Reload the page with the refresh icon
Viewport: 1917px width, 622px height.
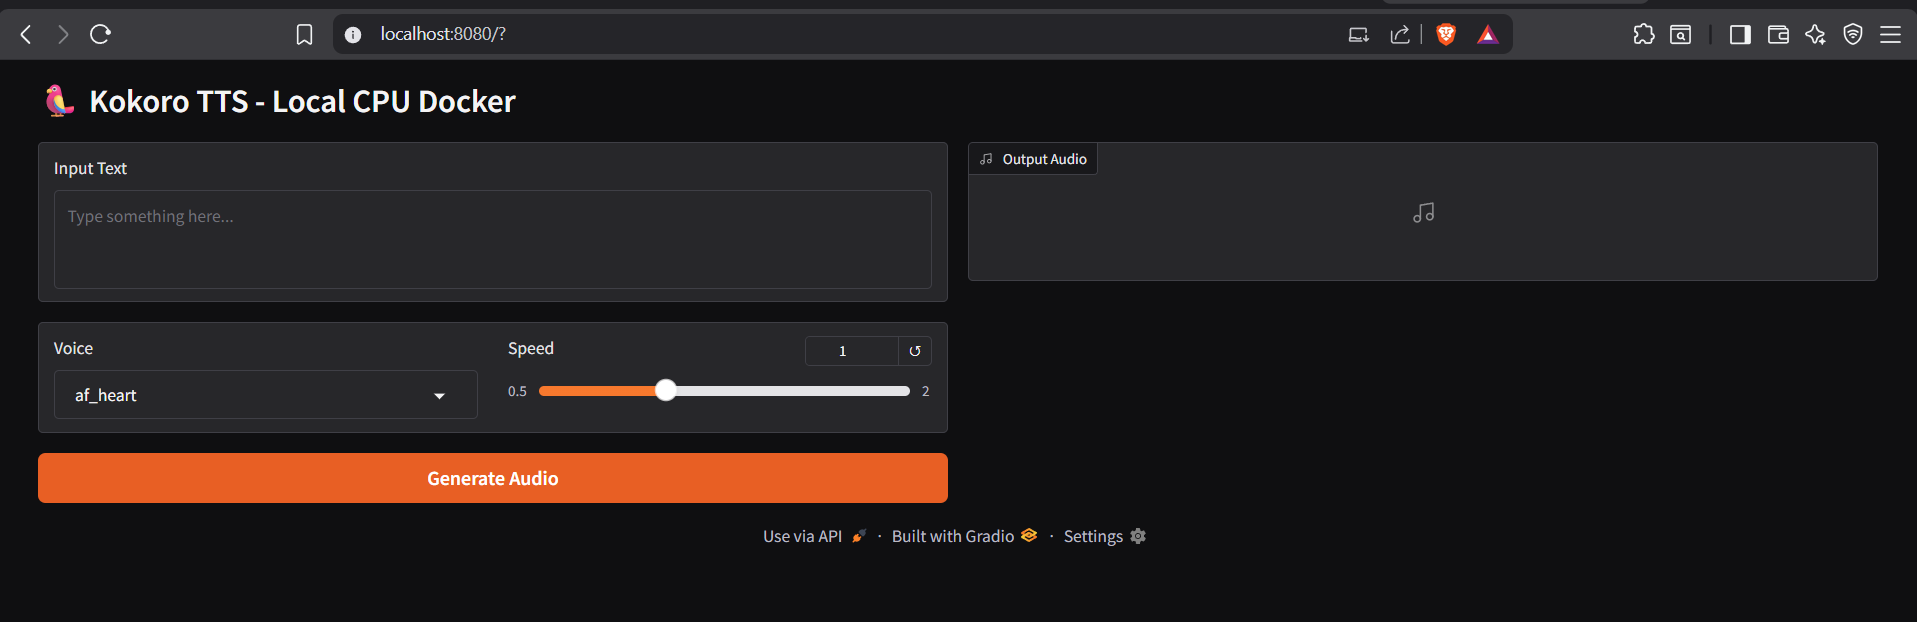click(100, 35)
